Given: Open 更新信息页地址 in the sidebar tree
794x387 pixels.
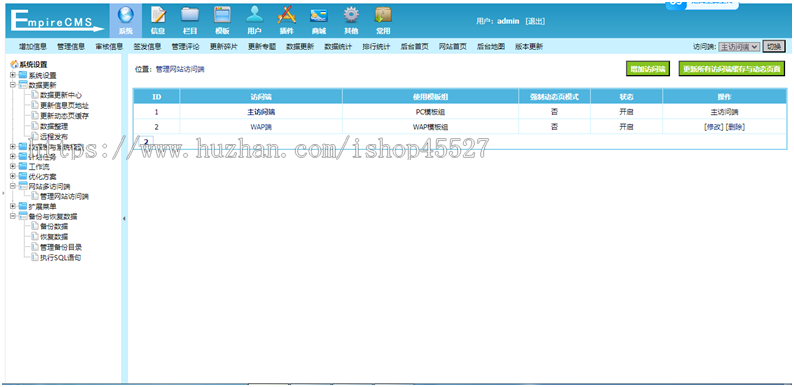Looking at the screenshot, I should 65,105.
